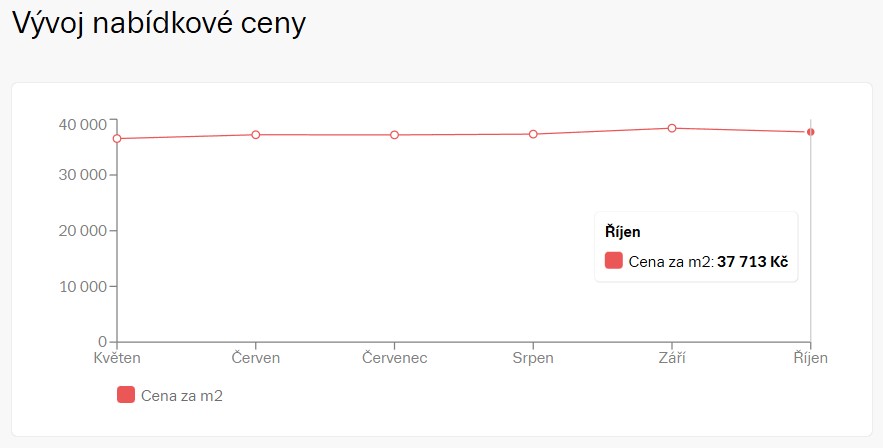The image size is (883, 448).
Task: Click the red legend swatch below the chart
Action: tap(126, 395)
